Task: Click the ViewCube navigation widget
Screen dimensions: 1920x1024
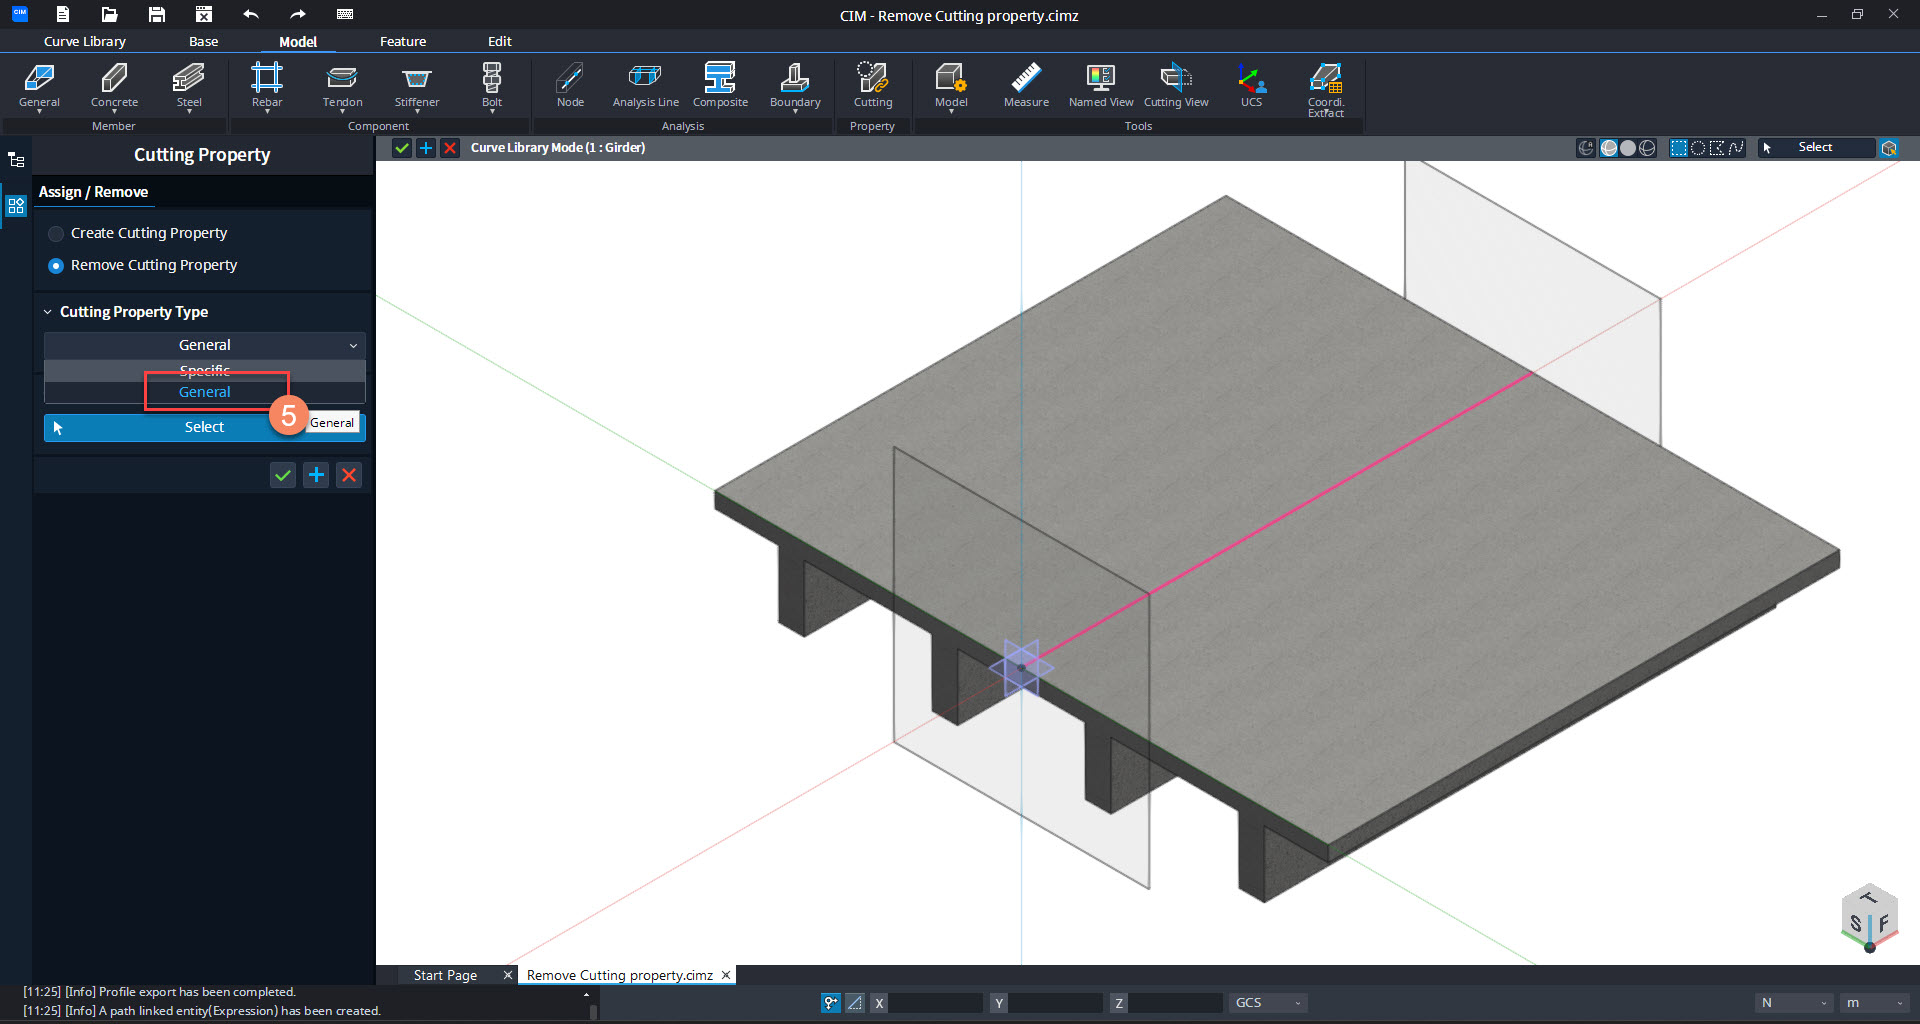Action: coord(1869,917)
